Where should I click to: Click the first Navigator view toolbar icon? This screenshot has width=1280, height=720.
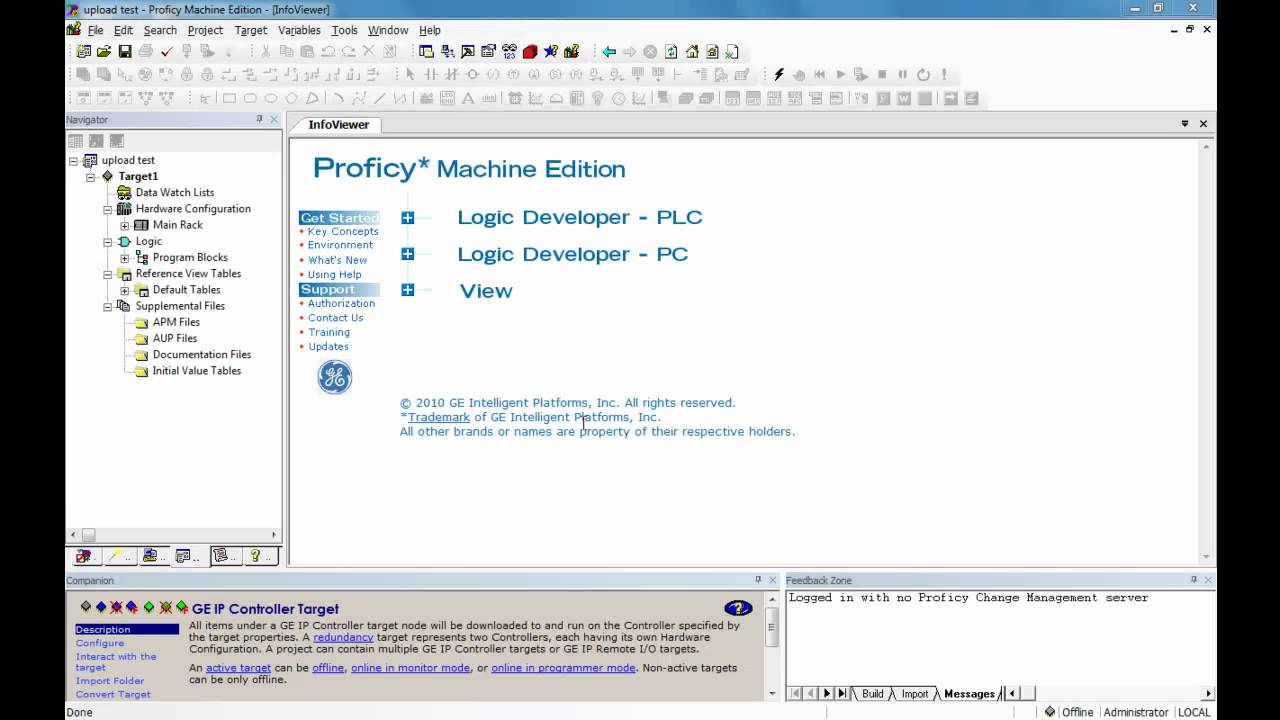click(x=75, y=141)
